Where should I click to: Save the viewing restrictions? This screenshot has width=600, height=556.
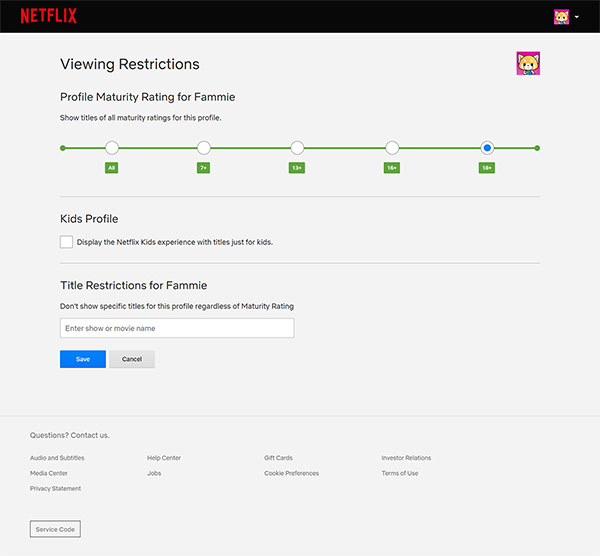coord(83,359)
